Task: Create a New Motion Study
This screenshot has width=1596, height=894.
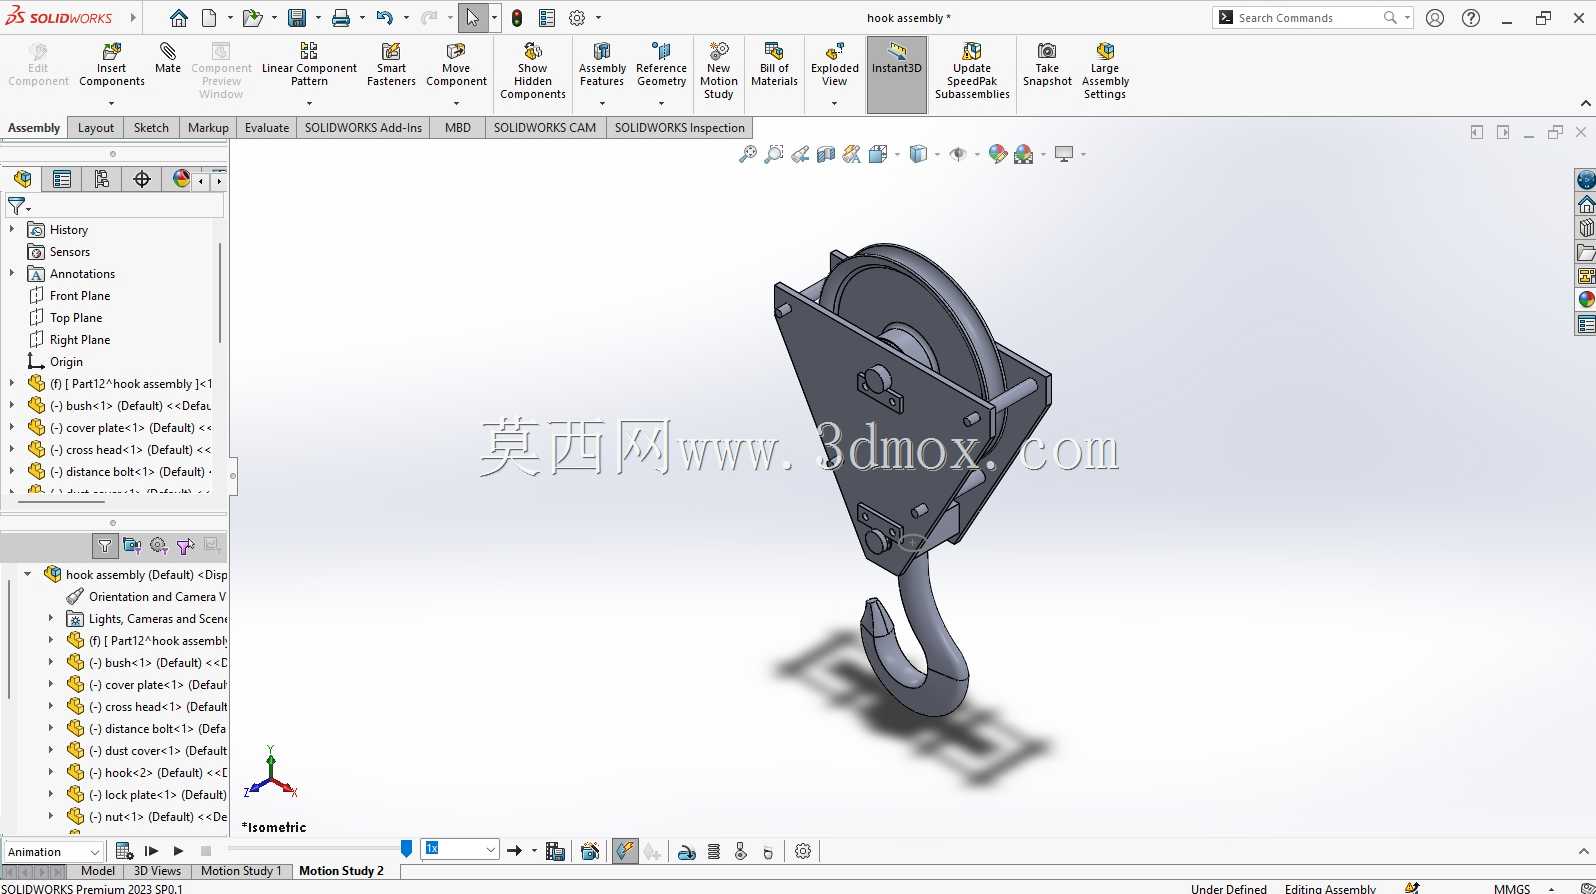Action: pos(719,71)
